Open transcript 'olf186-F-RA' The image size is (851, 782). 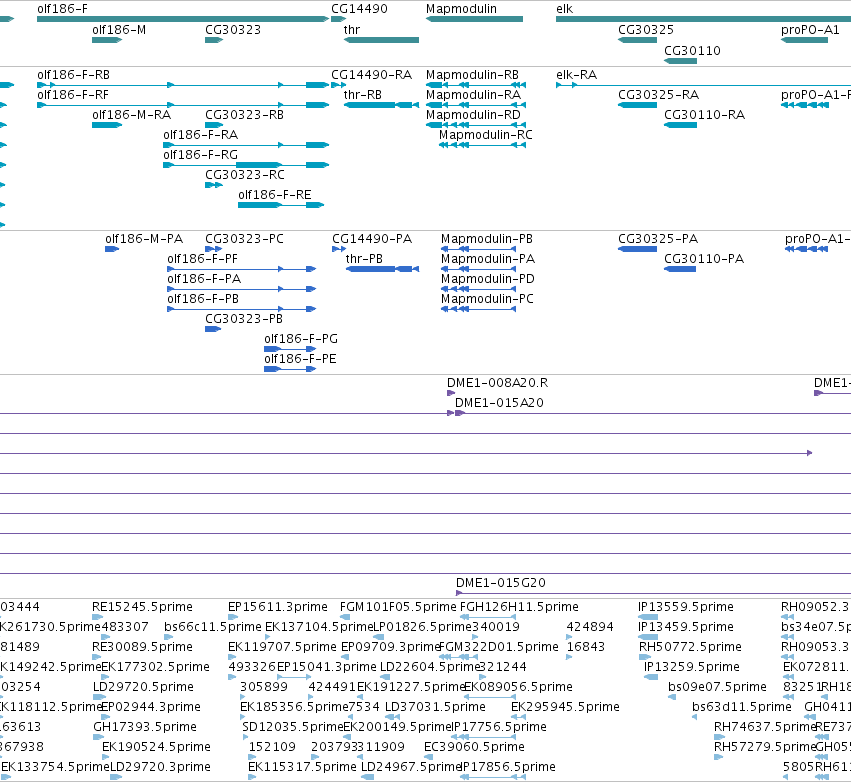point(200,135)
